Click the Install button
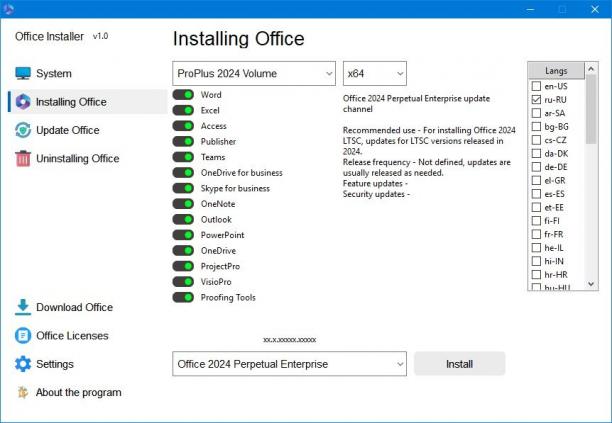The width and height of the screenshot is (612, 423). coord(459,364)
